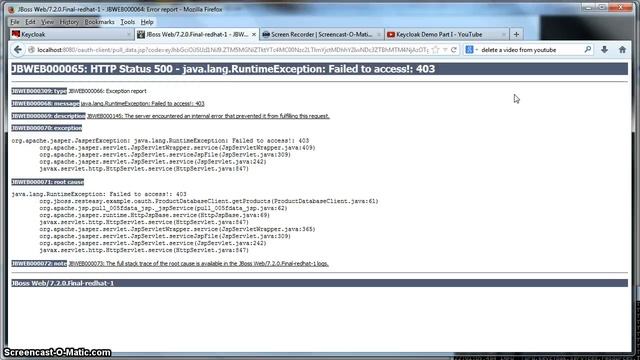Click the JspServletWrapper.java:409 stack line
The width and height of the screenshot is (640, 360).
[x=177, y=148]
